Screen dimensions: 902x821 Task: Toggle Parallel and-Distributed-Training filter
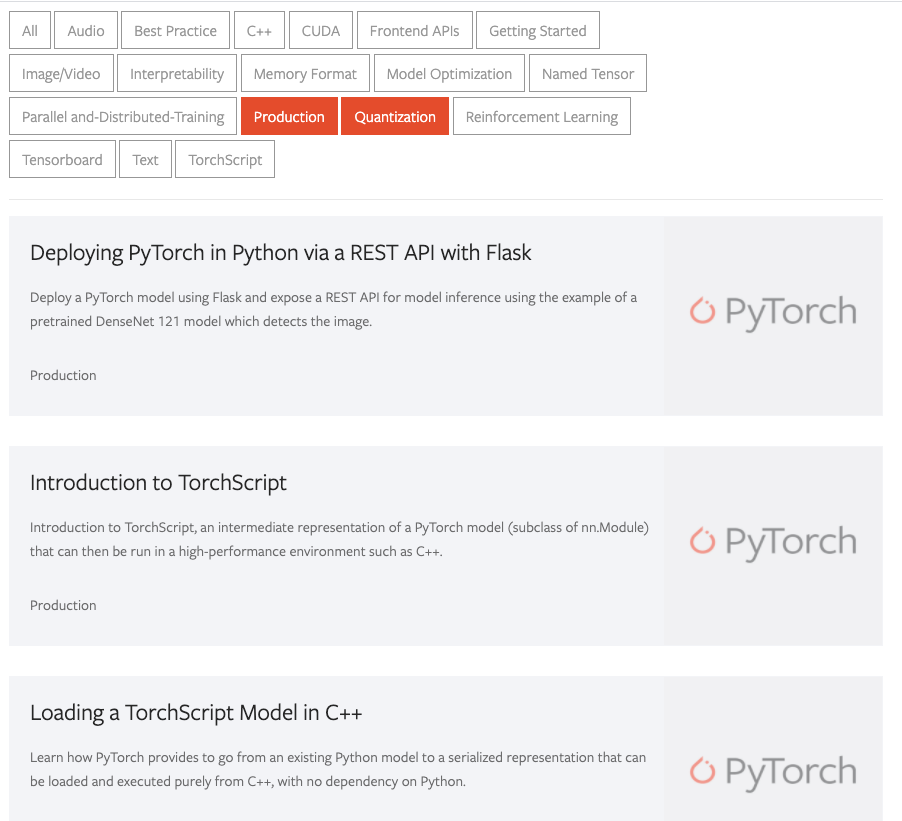click(x=123, y=117)
